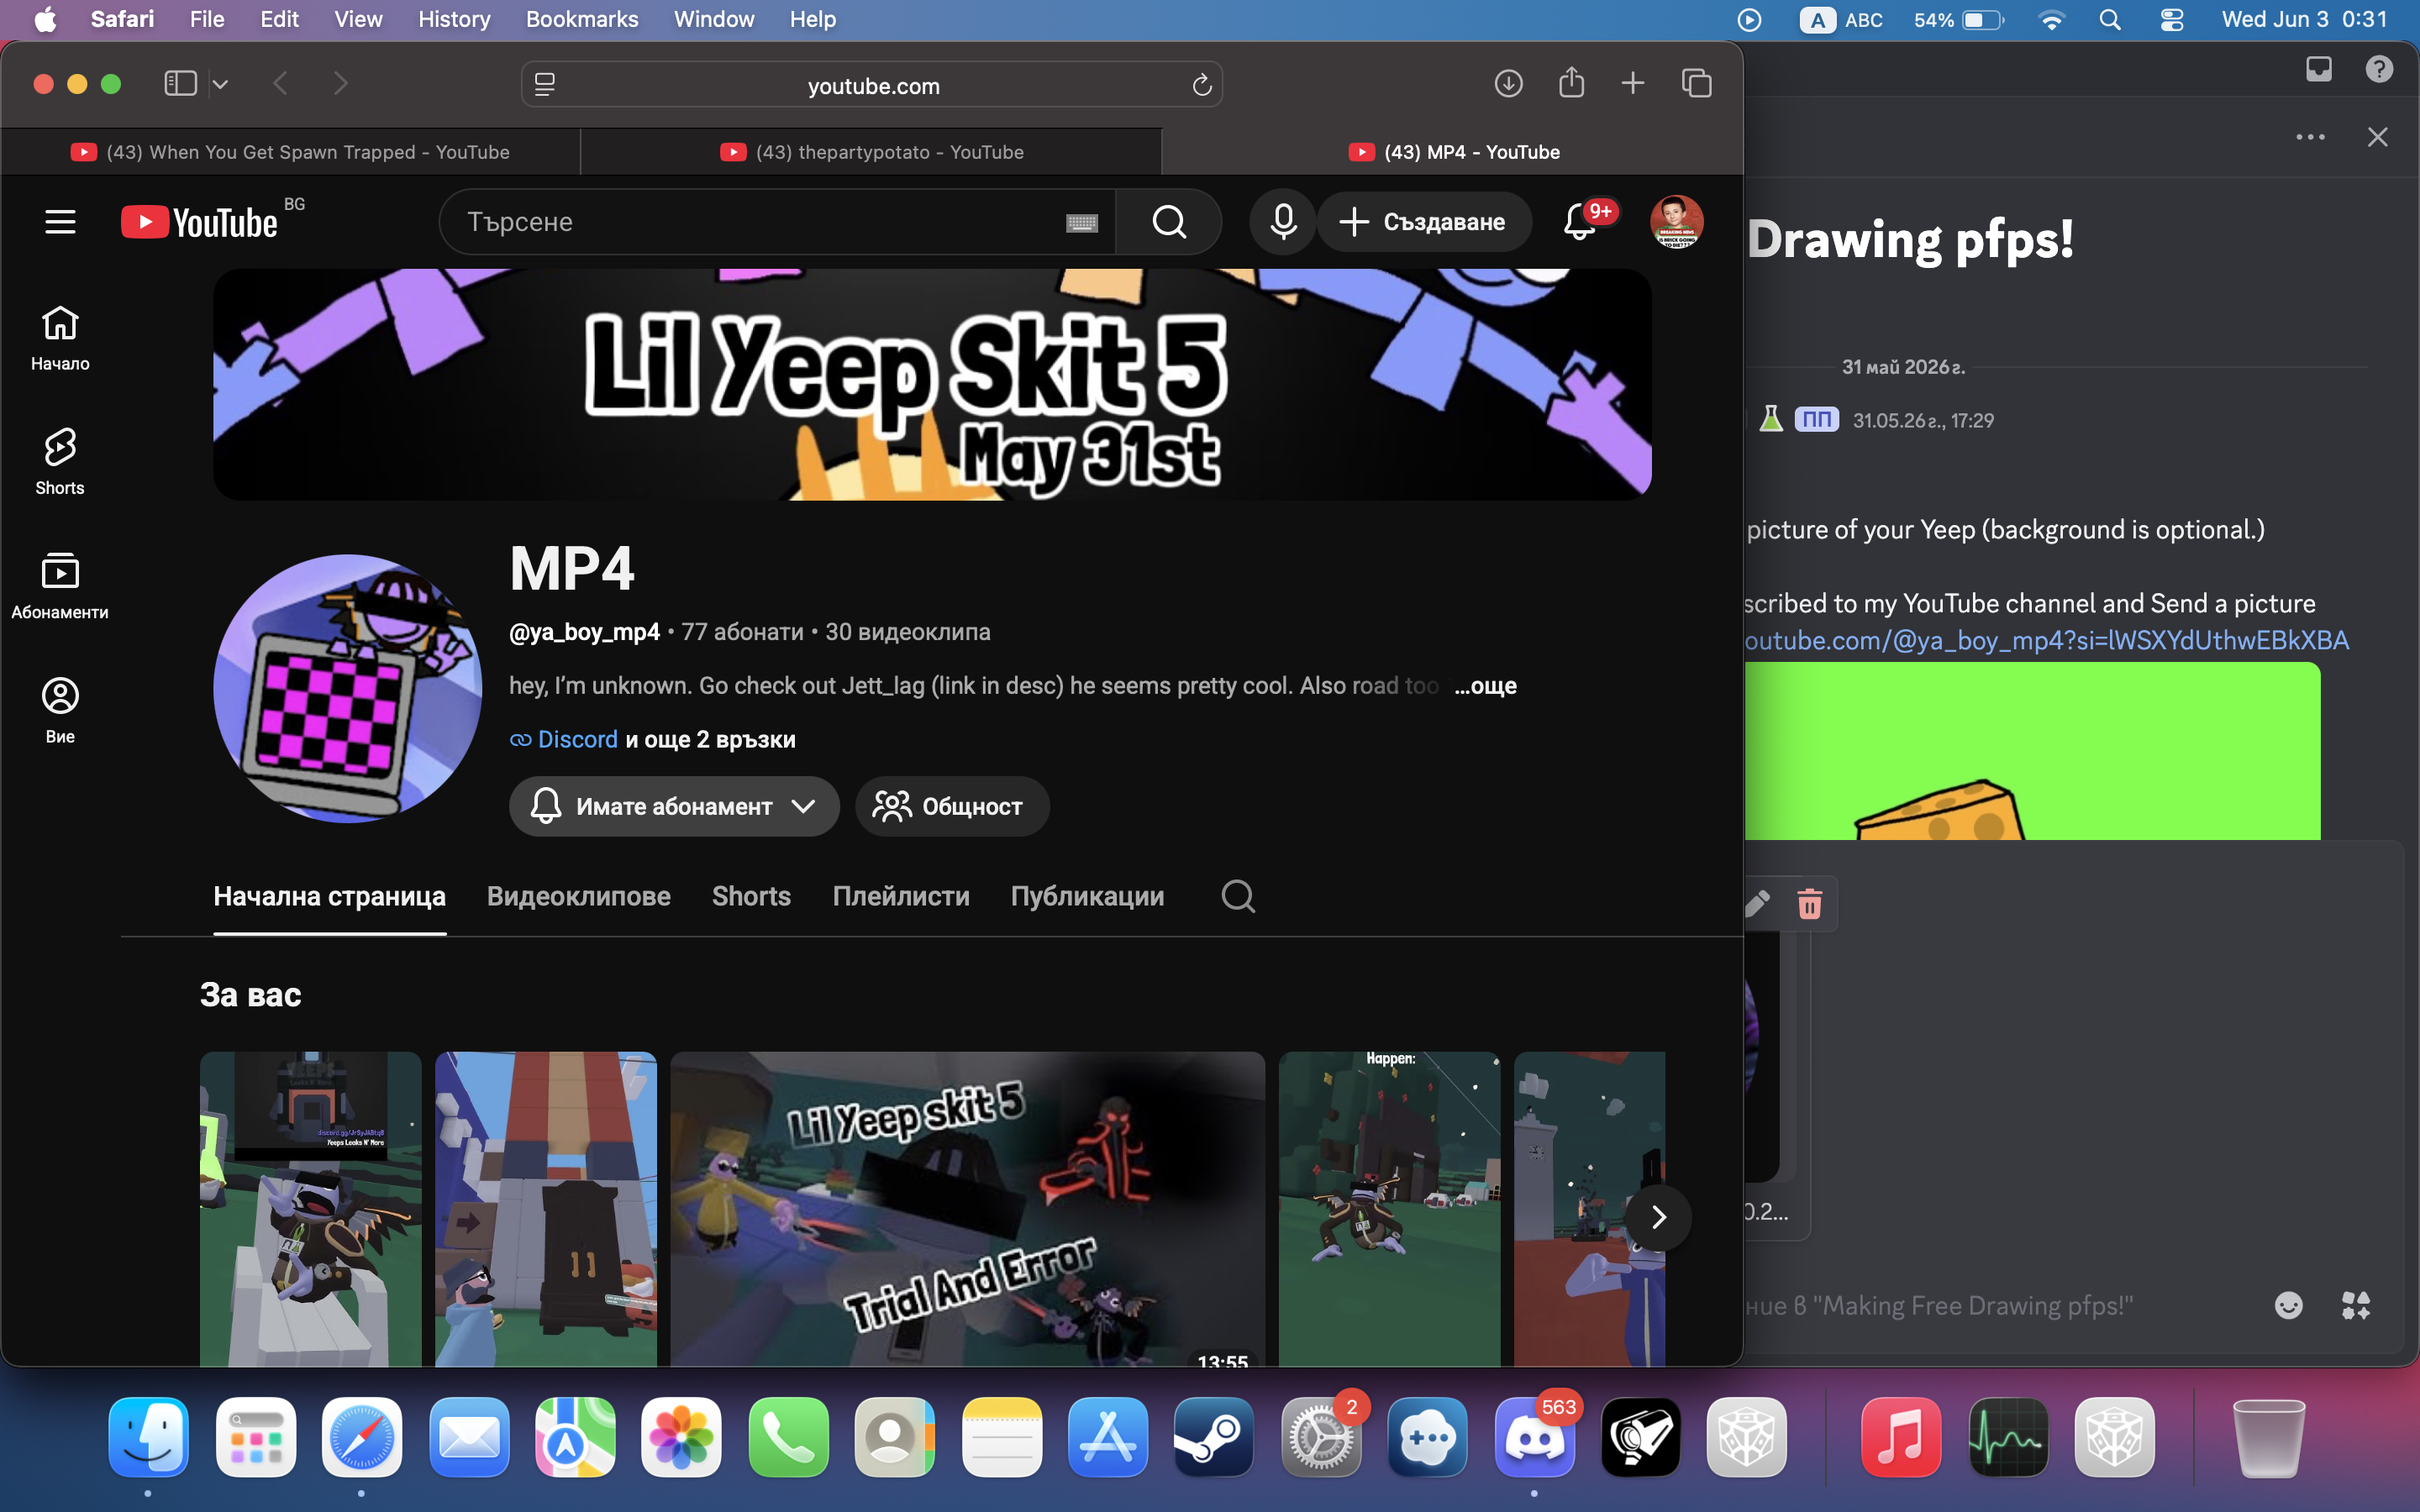
Task: Show next videos in За вас carousel
Action: tap(1658, 1217)
